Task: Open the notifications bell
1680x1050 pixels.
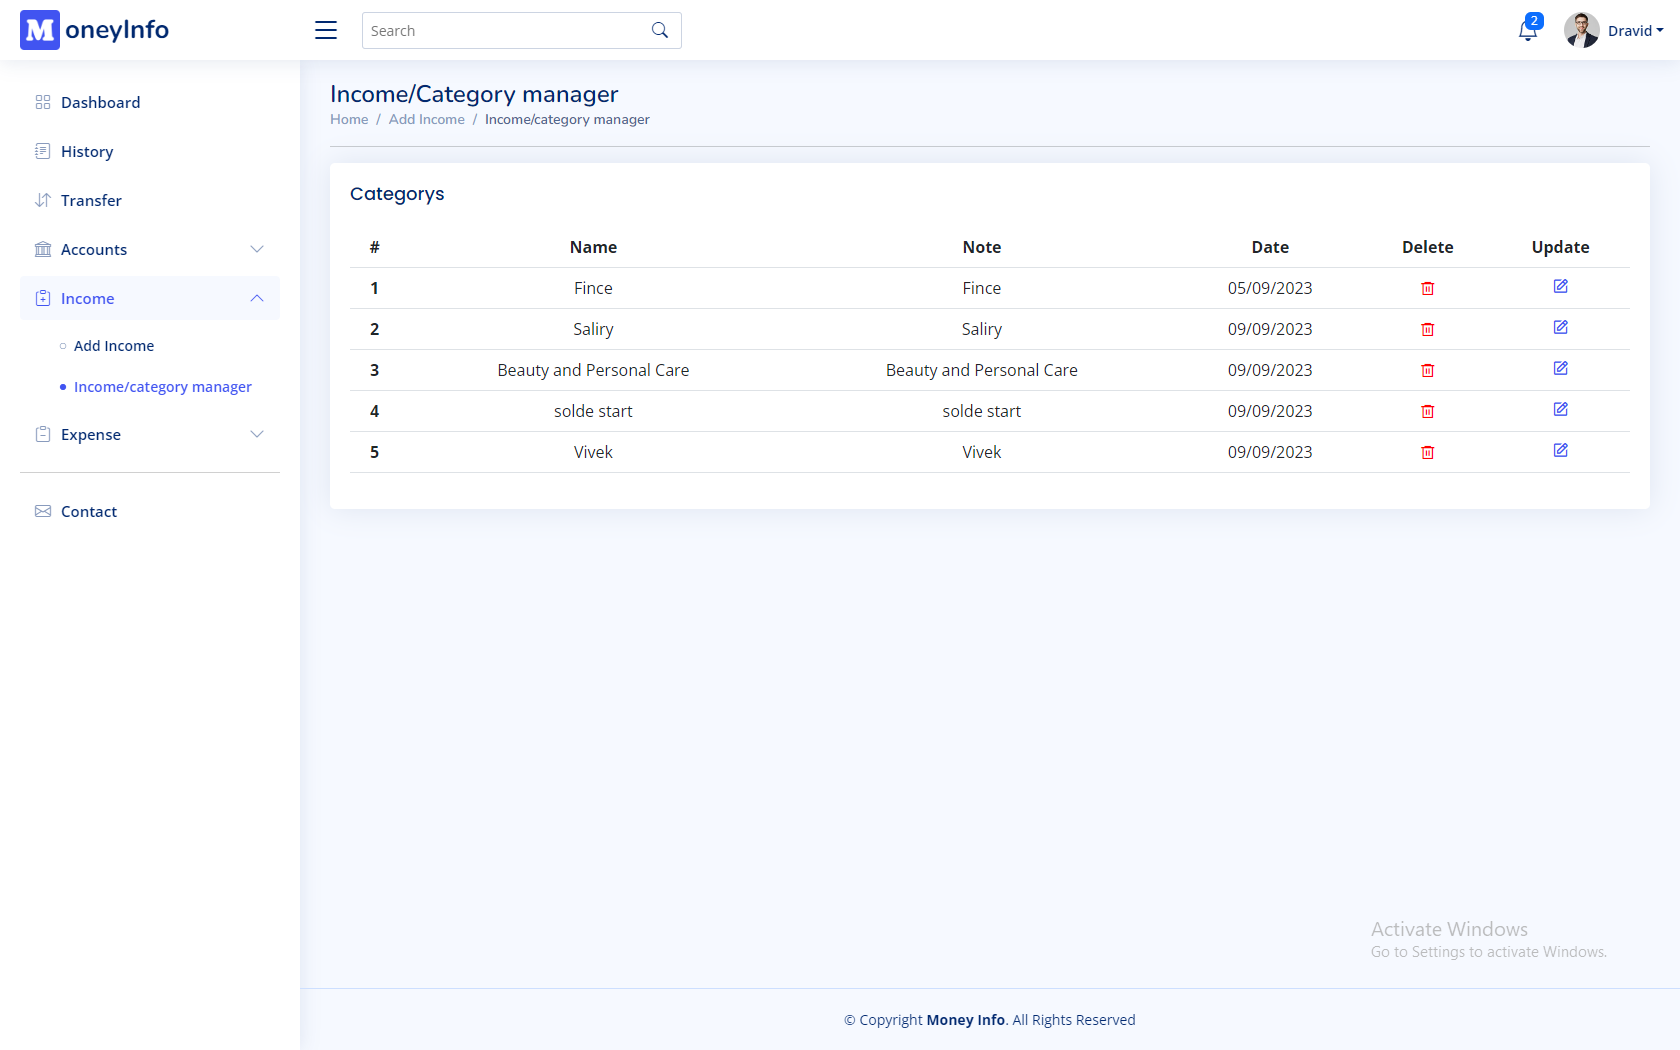Action: [x=1528, y=30]
